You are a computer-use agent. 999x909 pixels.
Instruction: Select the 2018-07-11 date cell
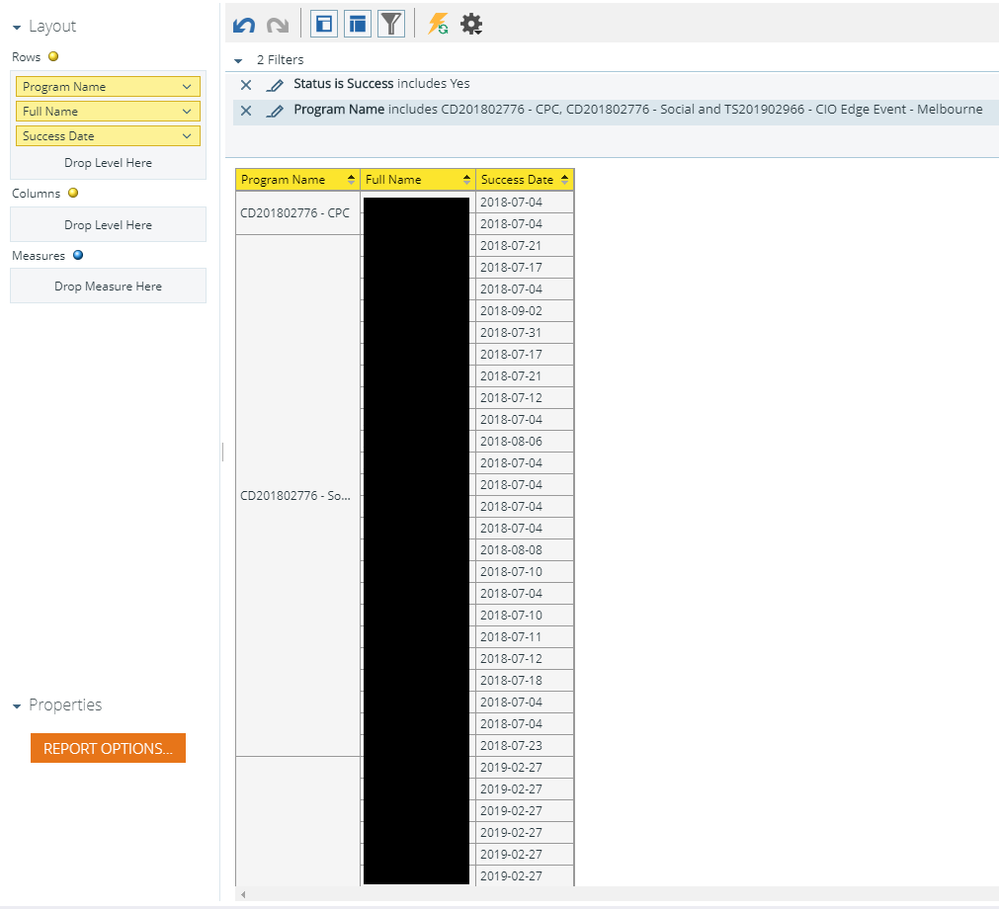tap(525, 637)
